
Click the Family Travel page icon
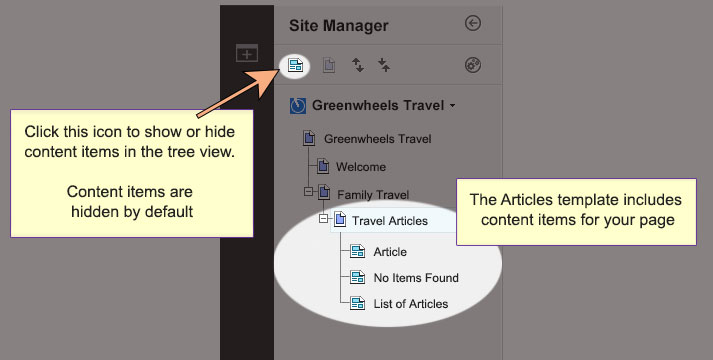[324, 192]
